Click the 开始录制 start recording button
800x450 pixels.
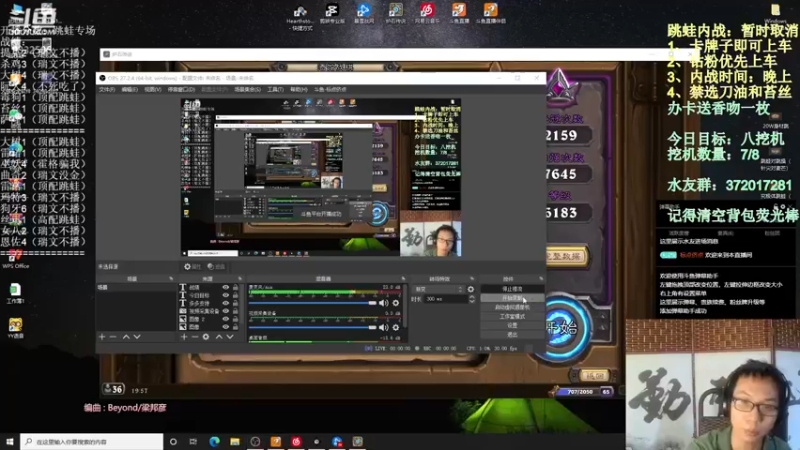512,298
